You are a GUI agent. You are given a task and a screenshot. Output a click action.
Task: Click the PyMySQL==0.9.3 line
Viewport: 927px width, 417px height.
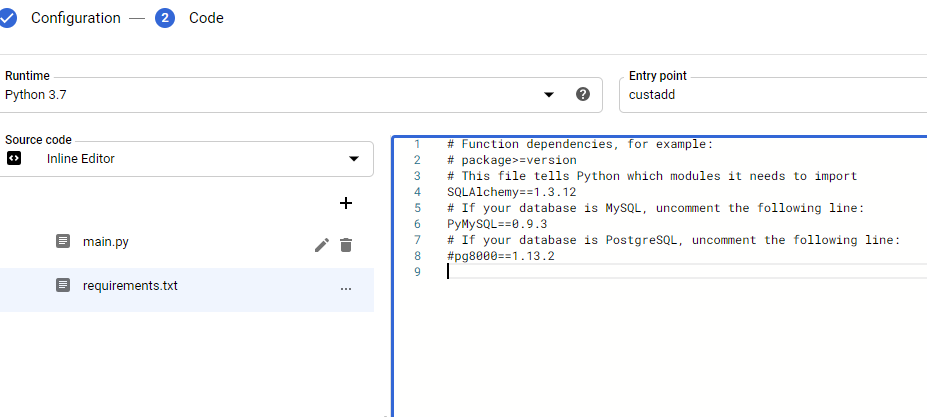click(x=497, y=224)
